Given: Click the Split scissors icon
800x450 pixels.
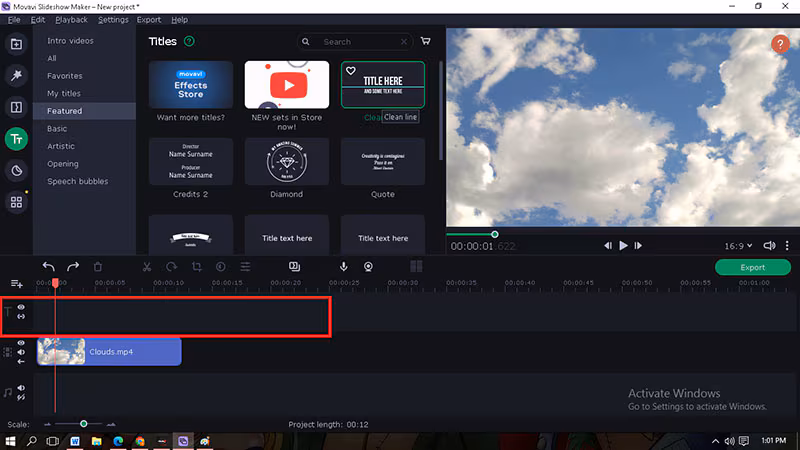Looking at the screenshot, I should [x=147, y=266].
